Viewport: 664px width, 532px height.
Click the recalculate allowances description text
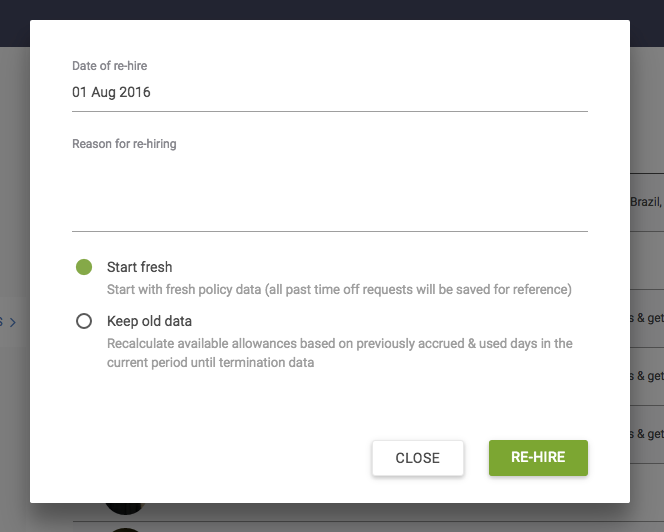point(339,353)
